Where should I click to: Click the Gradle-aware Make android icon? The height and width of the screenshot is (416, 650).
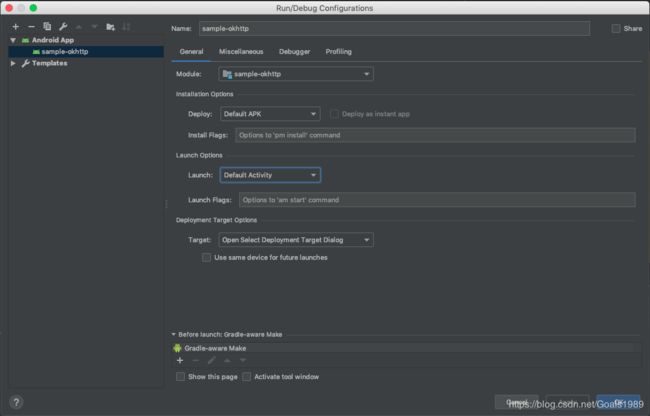point(177,348)
